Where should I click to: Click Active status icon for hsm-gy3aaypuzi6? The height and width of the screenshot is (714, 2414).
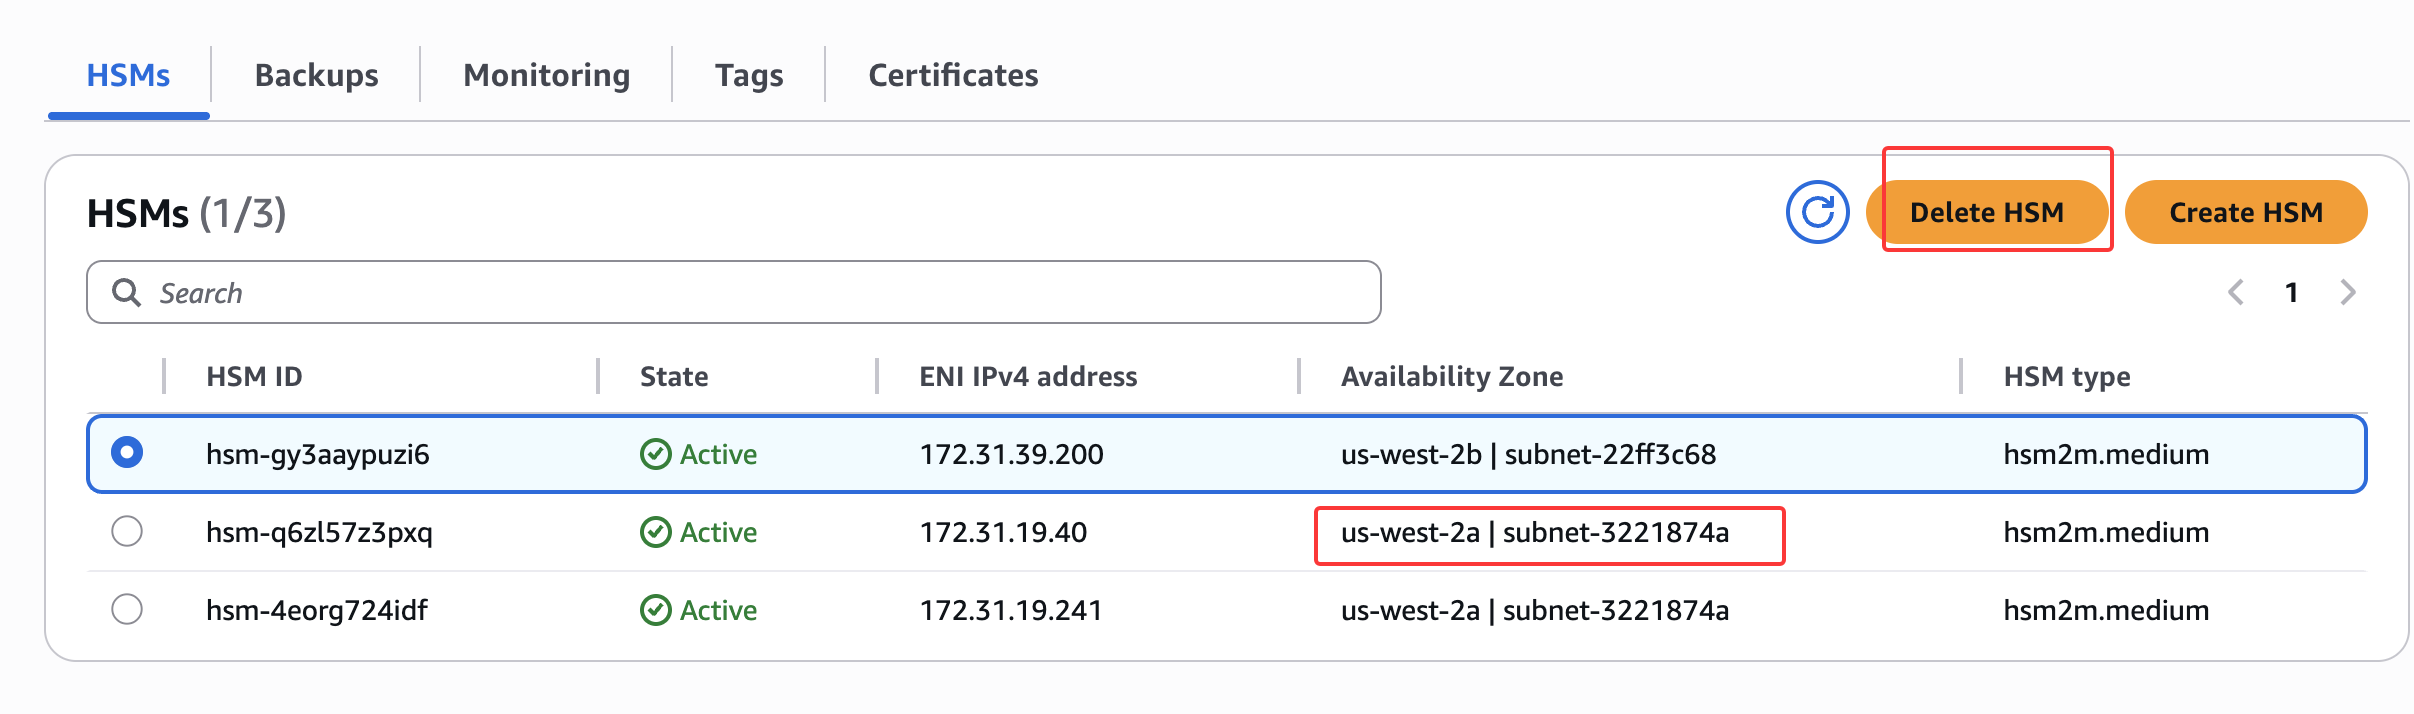655,454
